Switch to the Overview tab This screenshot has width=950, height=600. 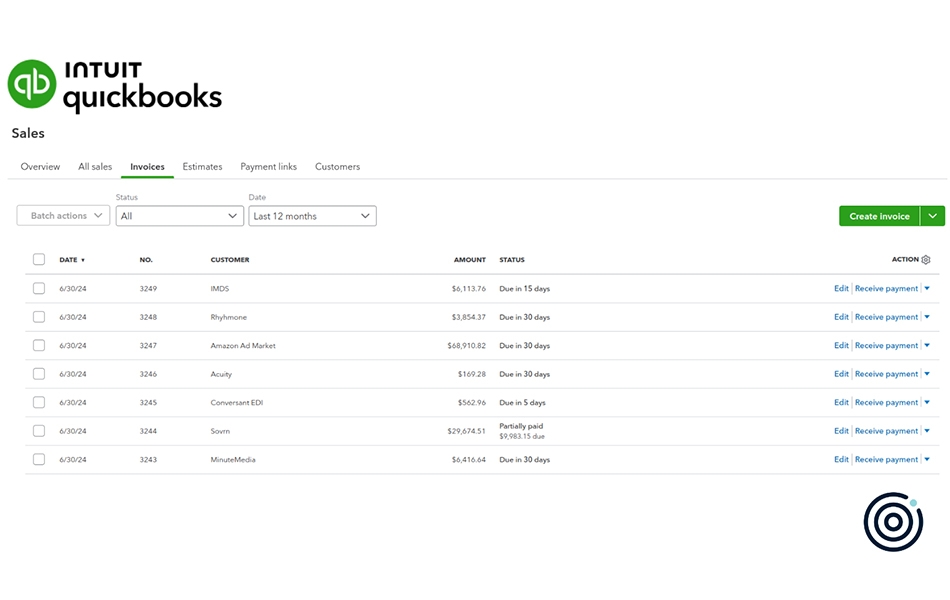40,167
